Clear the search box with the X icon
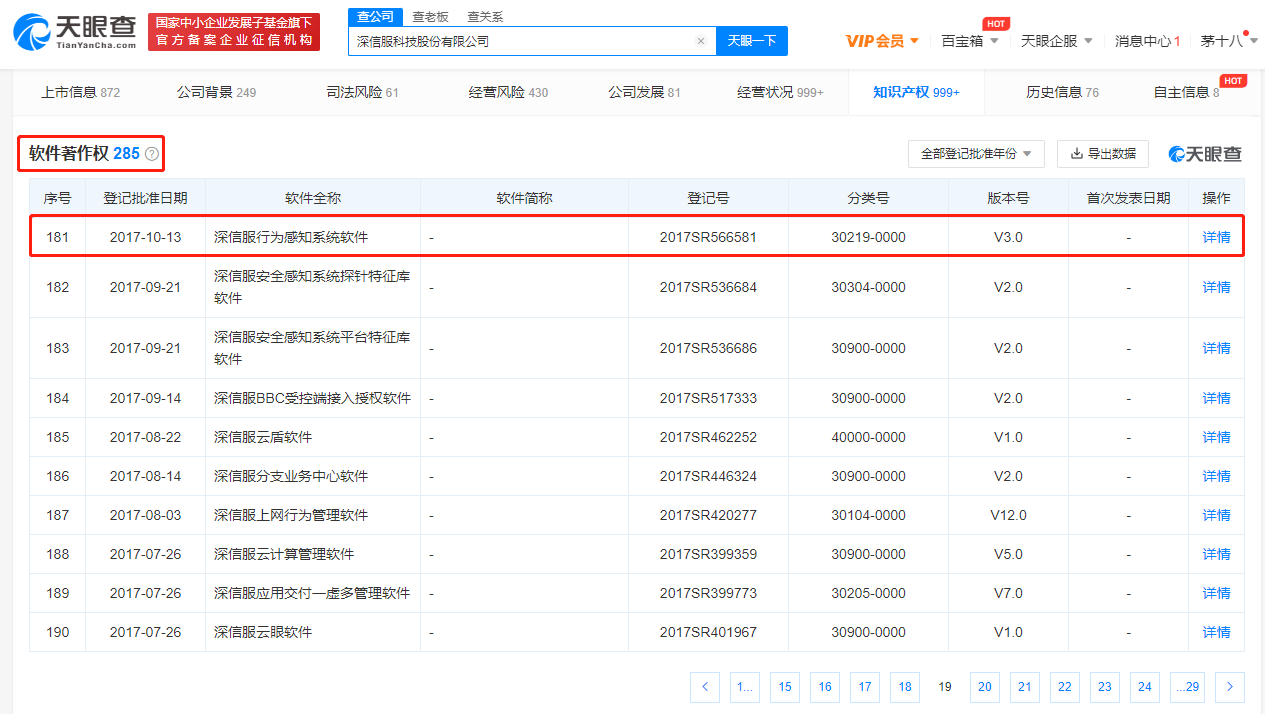1265x714 pixels. 701,41
